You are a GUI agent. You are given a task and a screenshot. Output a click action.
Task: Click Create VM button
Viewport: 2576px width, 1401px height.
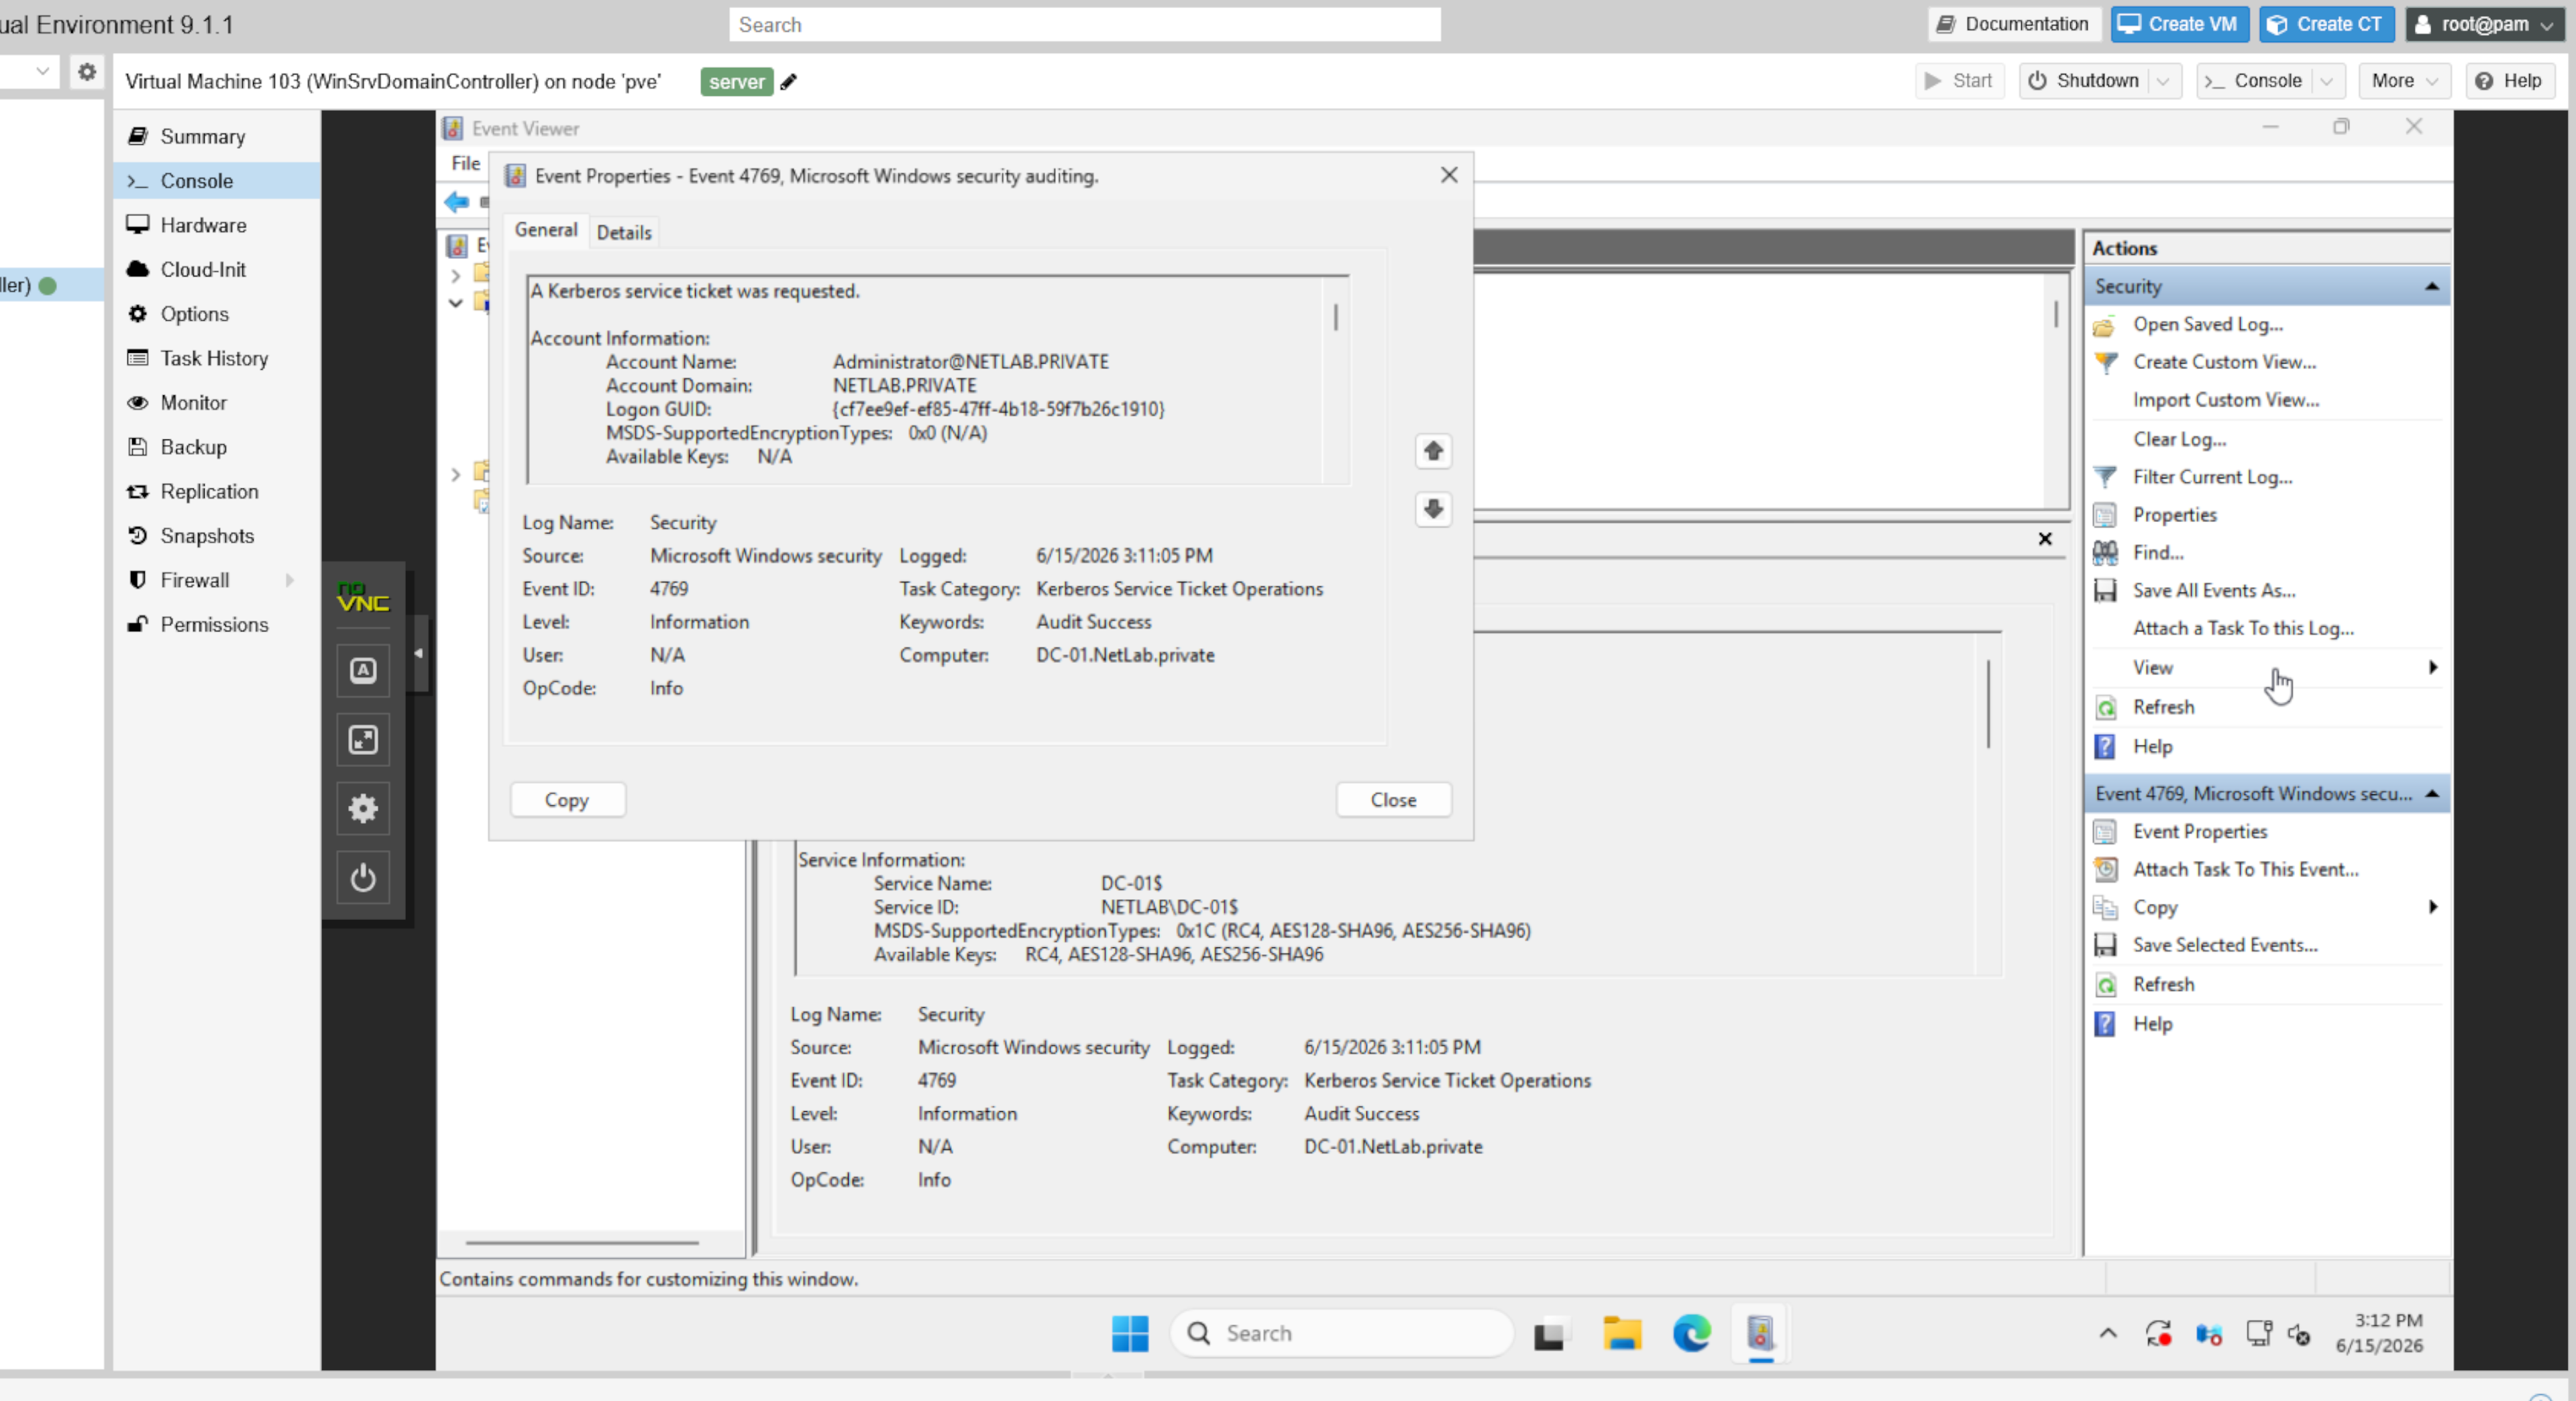[x=2179, y=24]
